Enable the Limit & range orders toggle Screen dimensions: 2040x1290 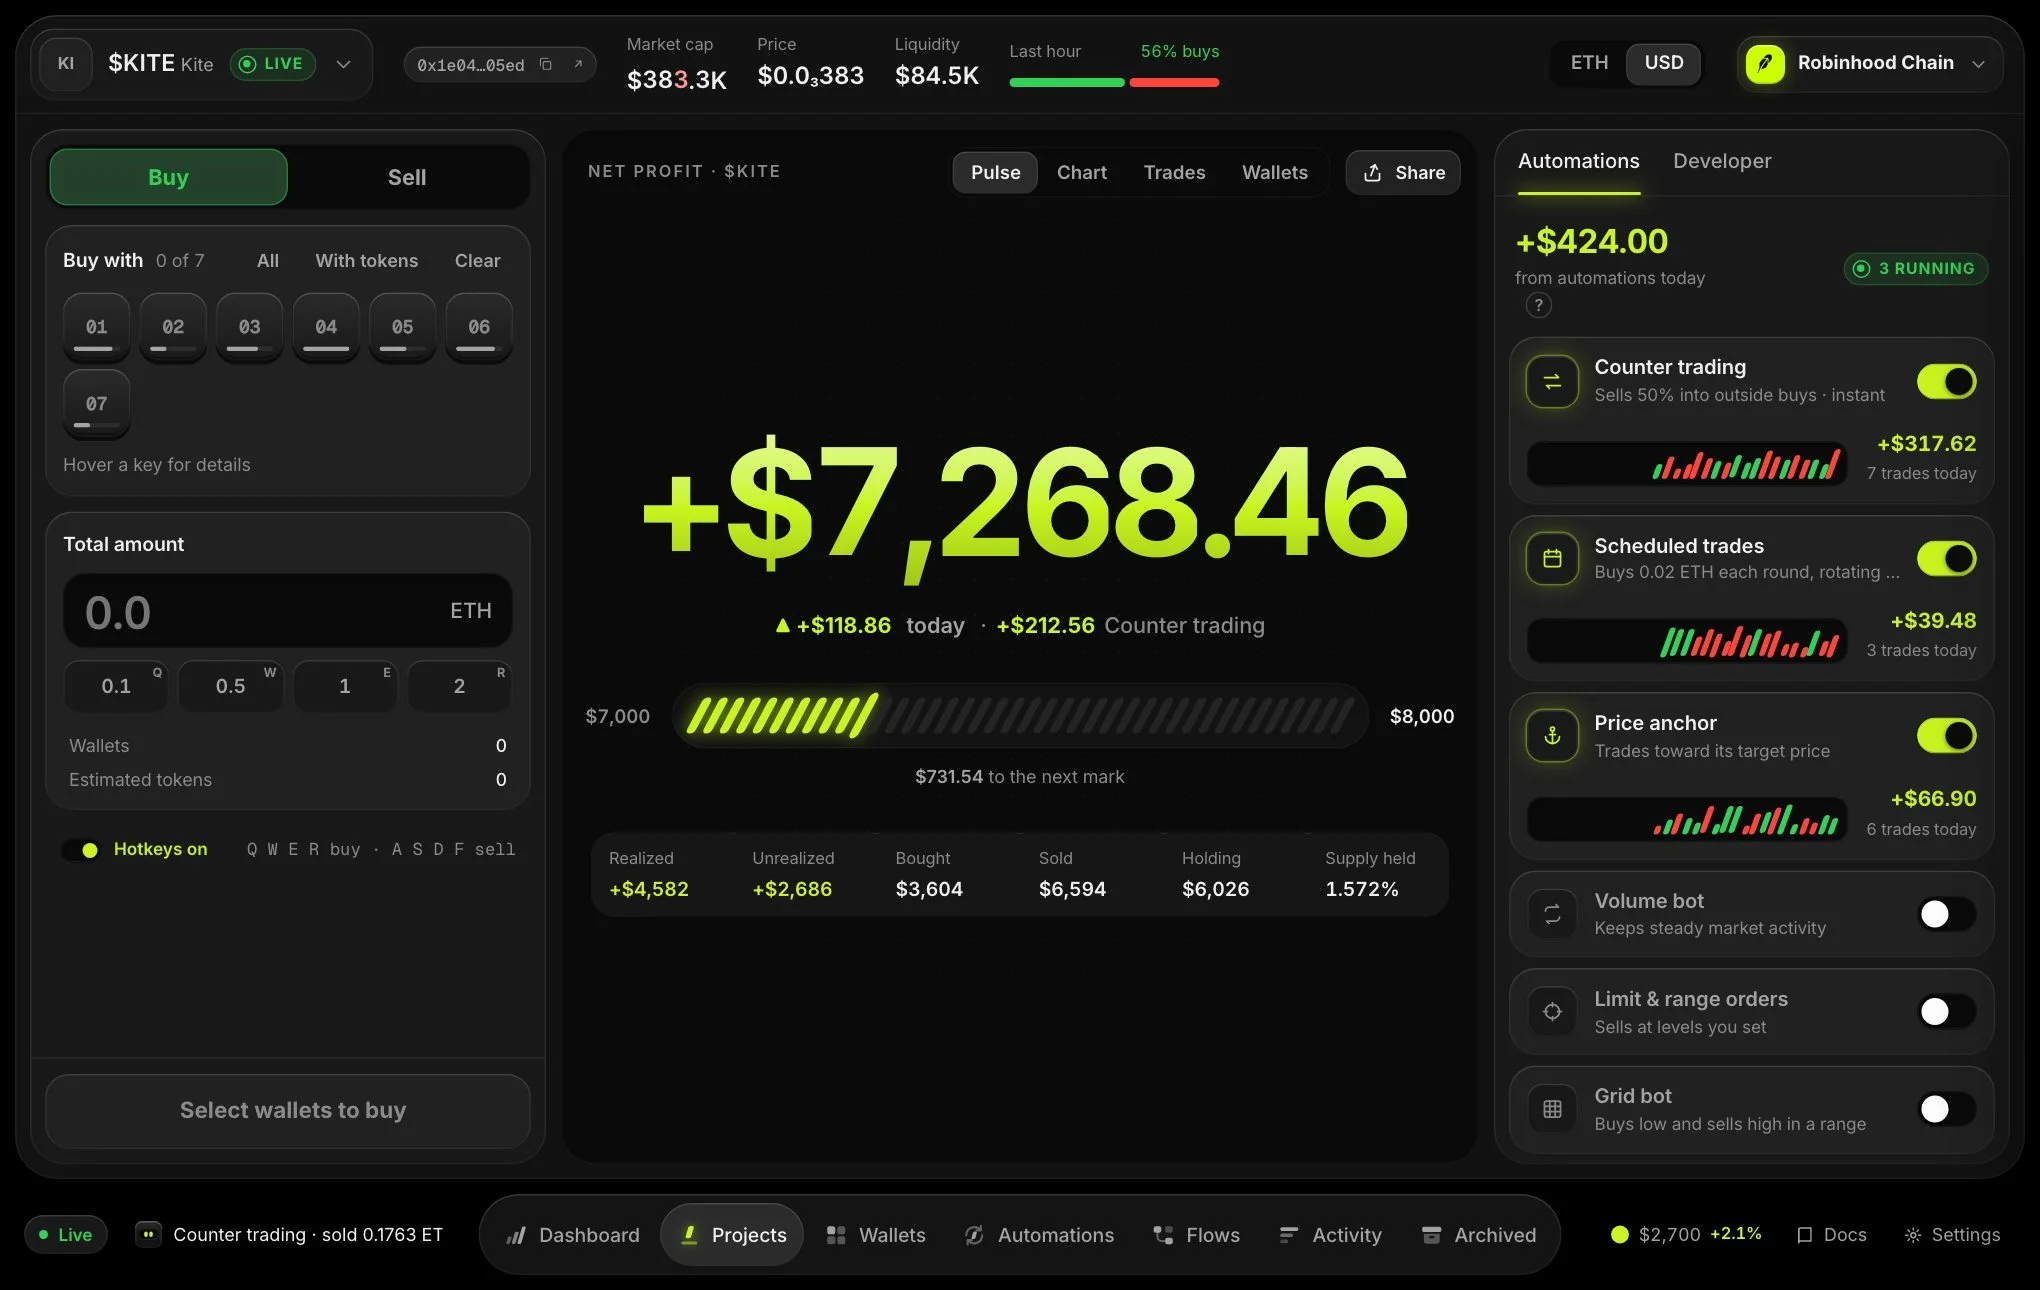1946,1012
